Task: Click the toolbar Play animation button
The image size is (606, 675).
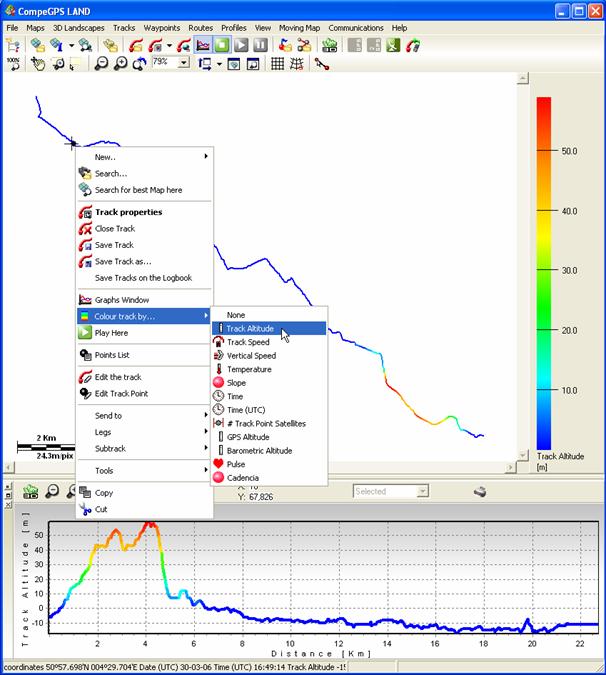Action: (241, 45)
